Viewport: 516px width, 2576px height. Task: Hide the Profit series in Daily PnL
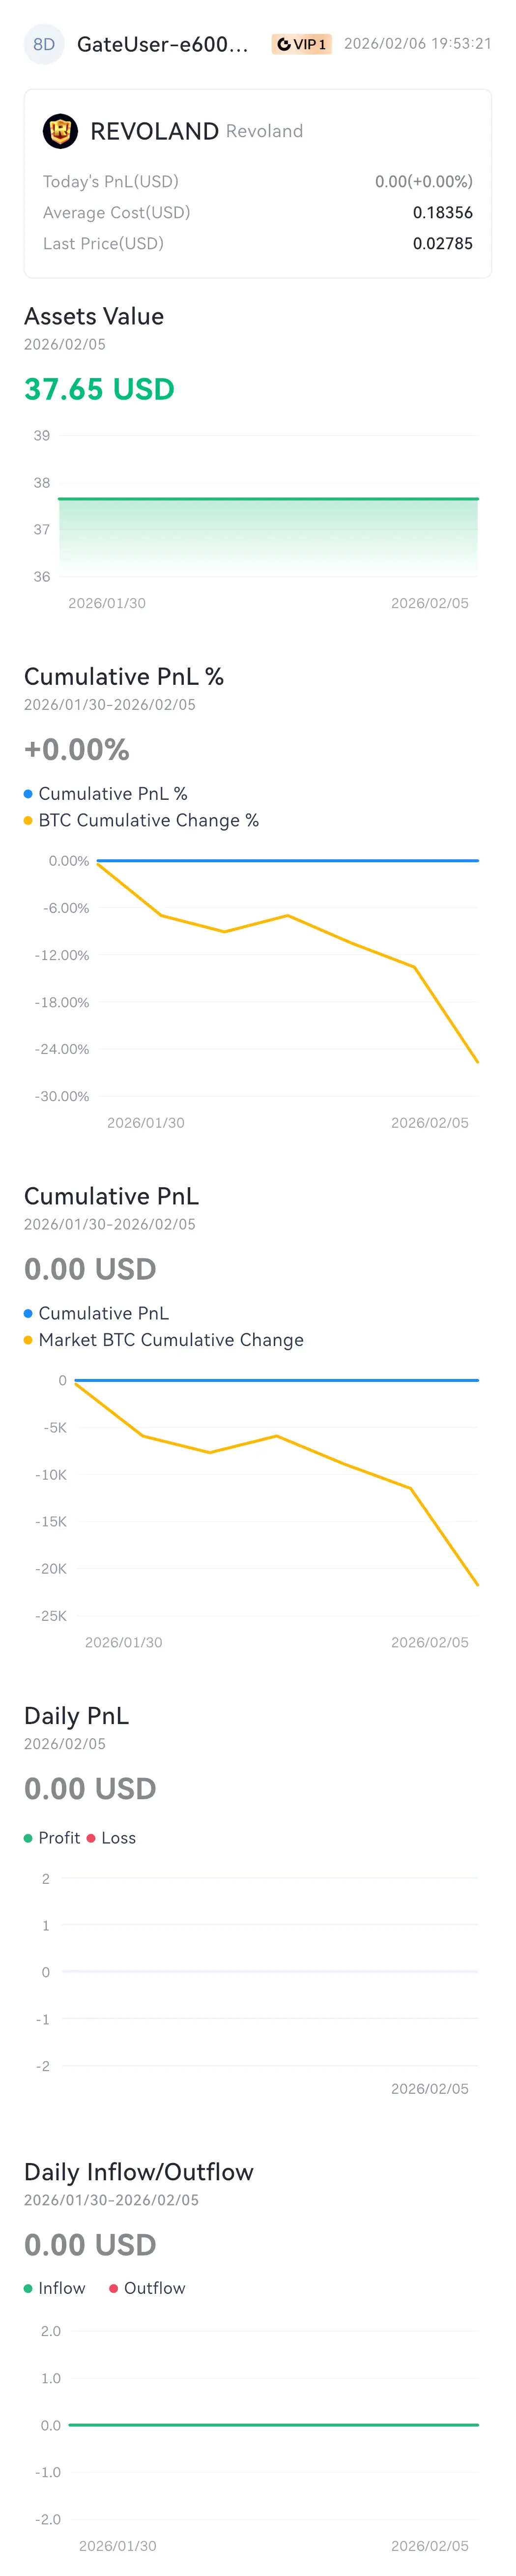point(52,1838)
